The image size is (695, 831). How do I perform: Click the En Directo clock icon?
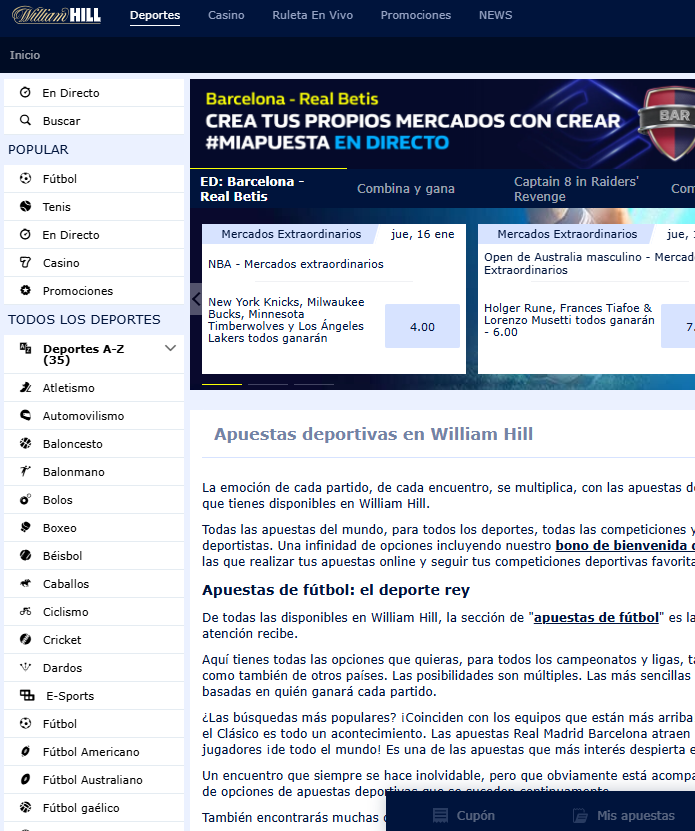click(x=25, y=93)
